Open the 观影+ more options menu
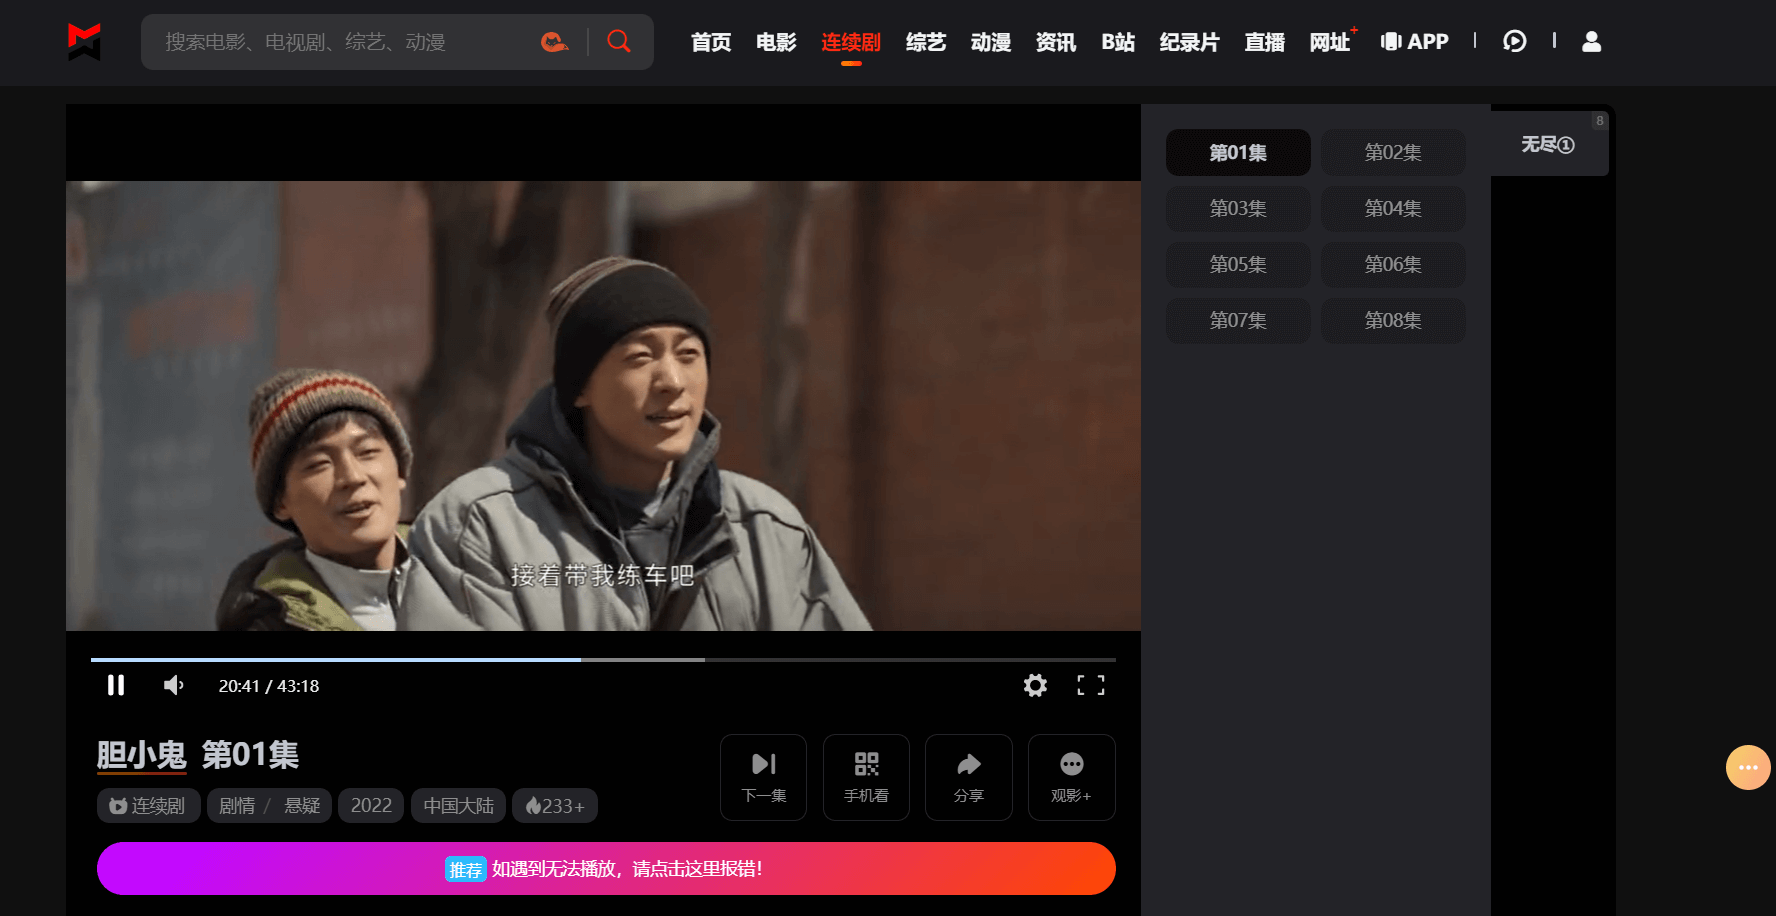Viewport: 1776px width, 916px height. click(x=1071, y=777)
